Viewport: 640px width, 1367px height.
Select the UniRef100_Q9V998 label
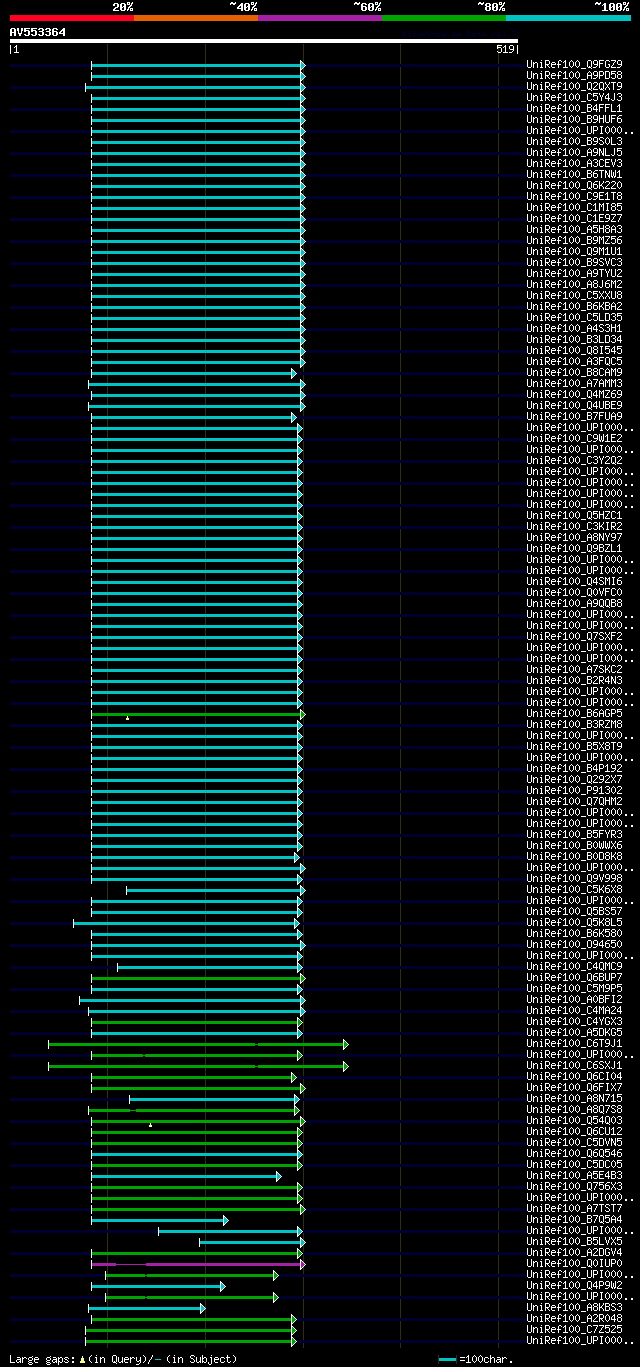[574, 878]
